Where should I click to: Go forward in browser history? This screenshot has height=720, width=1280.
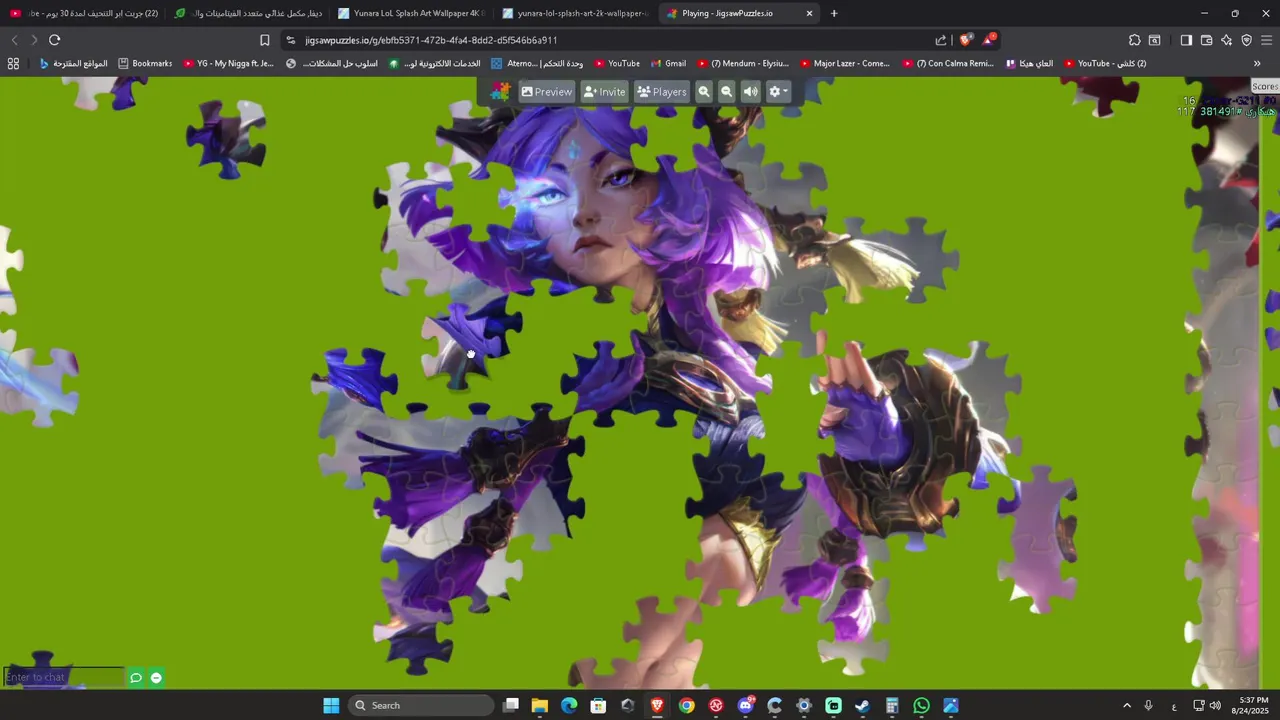(33, 40)
